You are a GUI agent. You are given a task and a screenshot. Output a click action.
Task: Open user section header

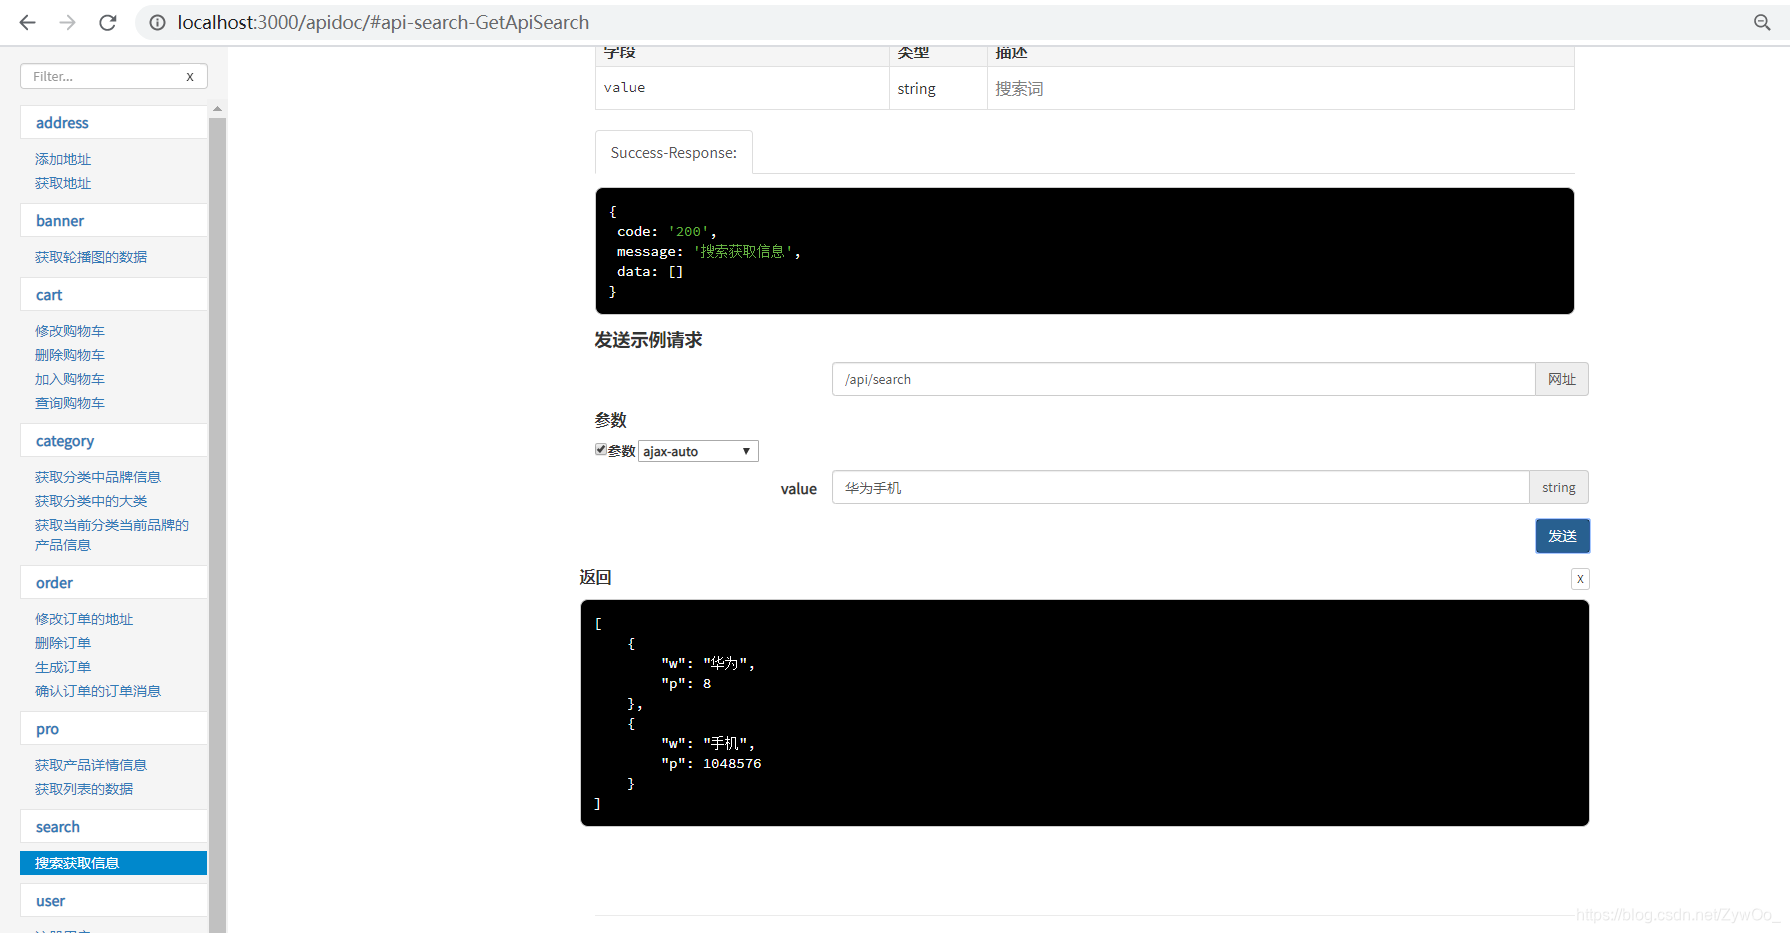tap(114, 901)
